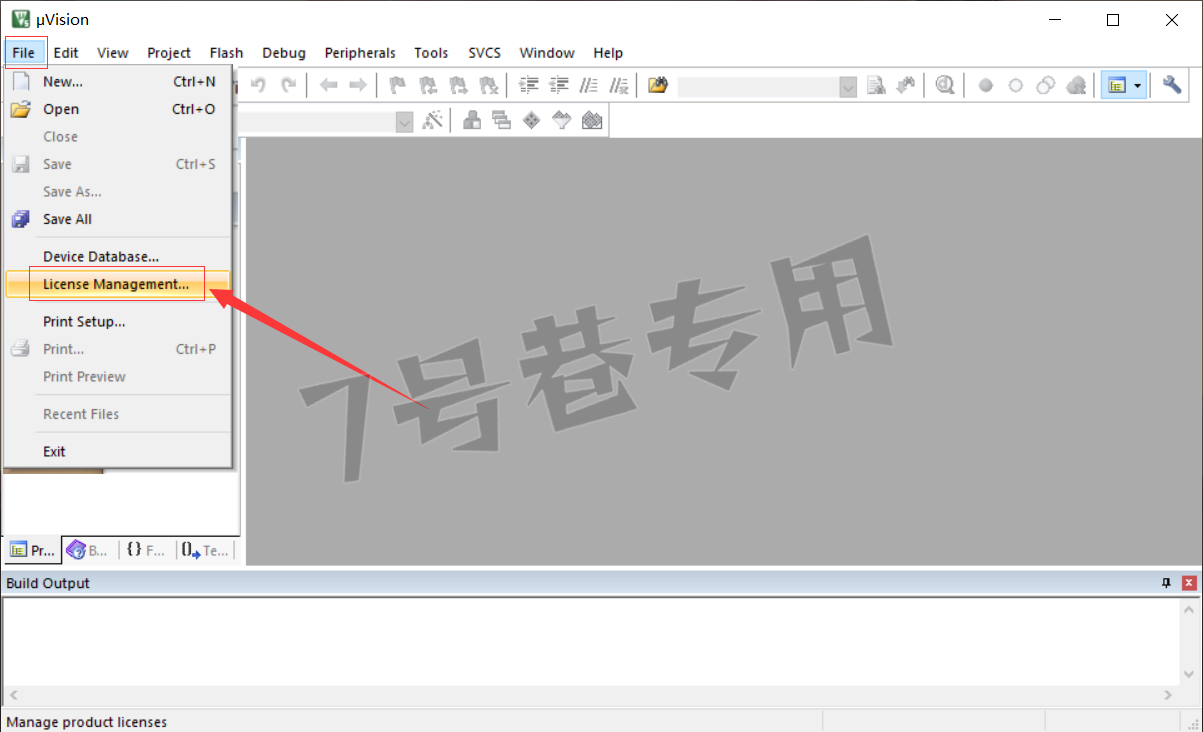This screenshot has width=1203, height=732.
Task: Close the File menu via File
Action: tap(24, 53)
